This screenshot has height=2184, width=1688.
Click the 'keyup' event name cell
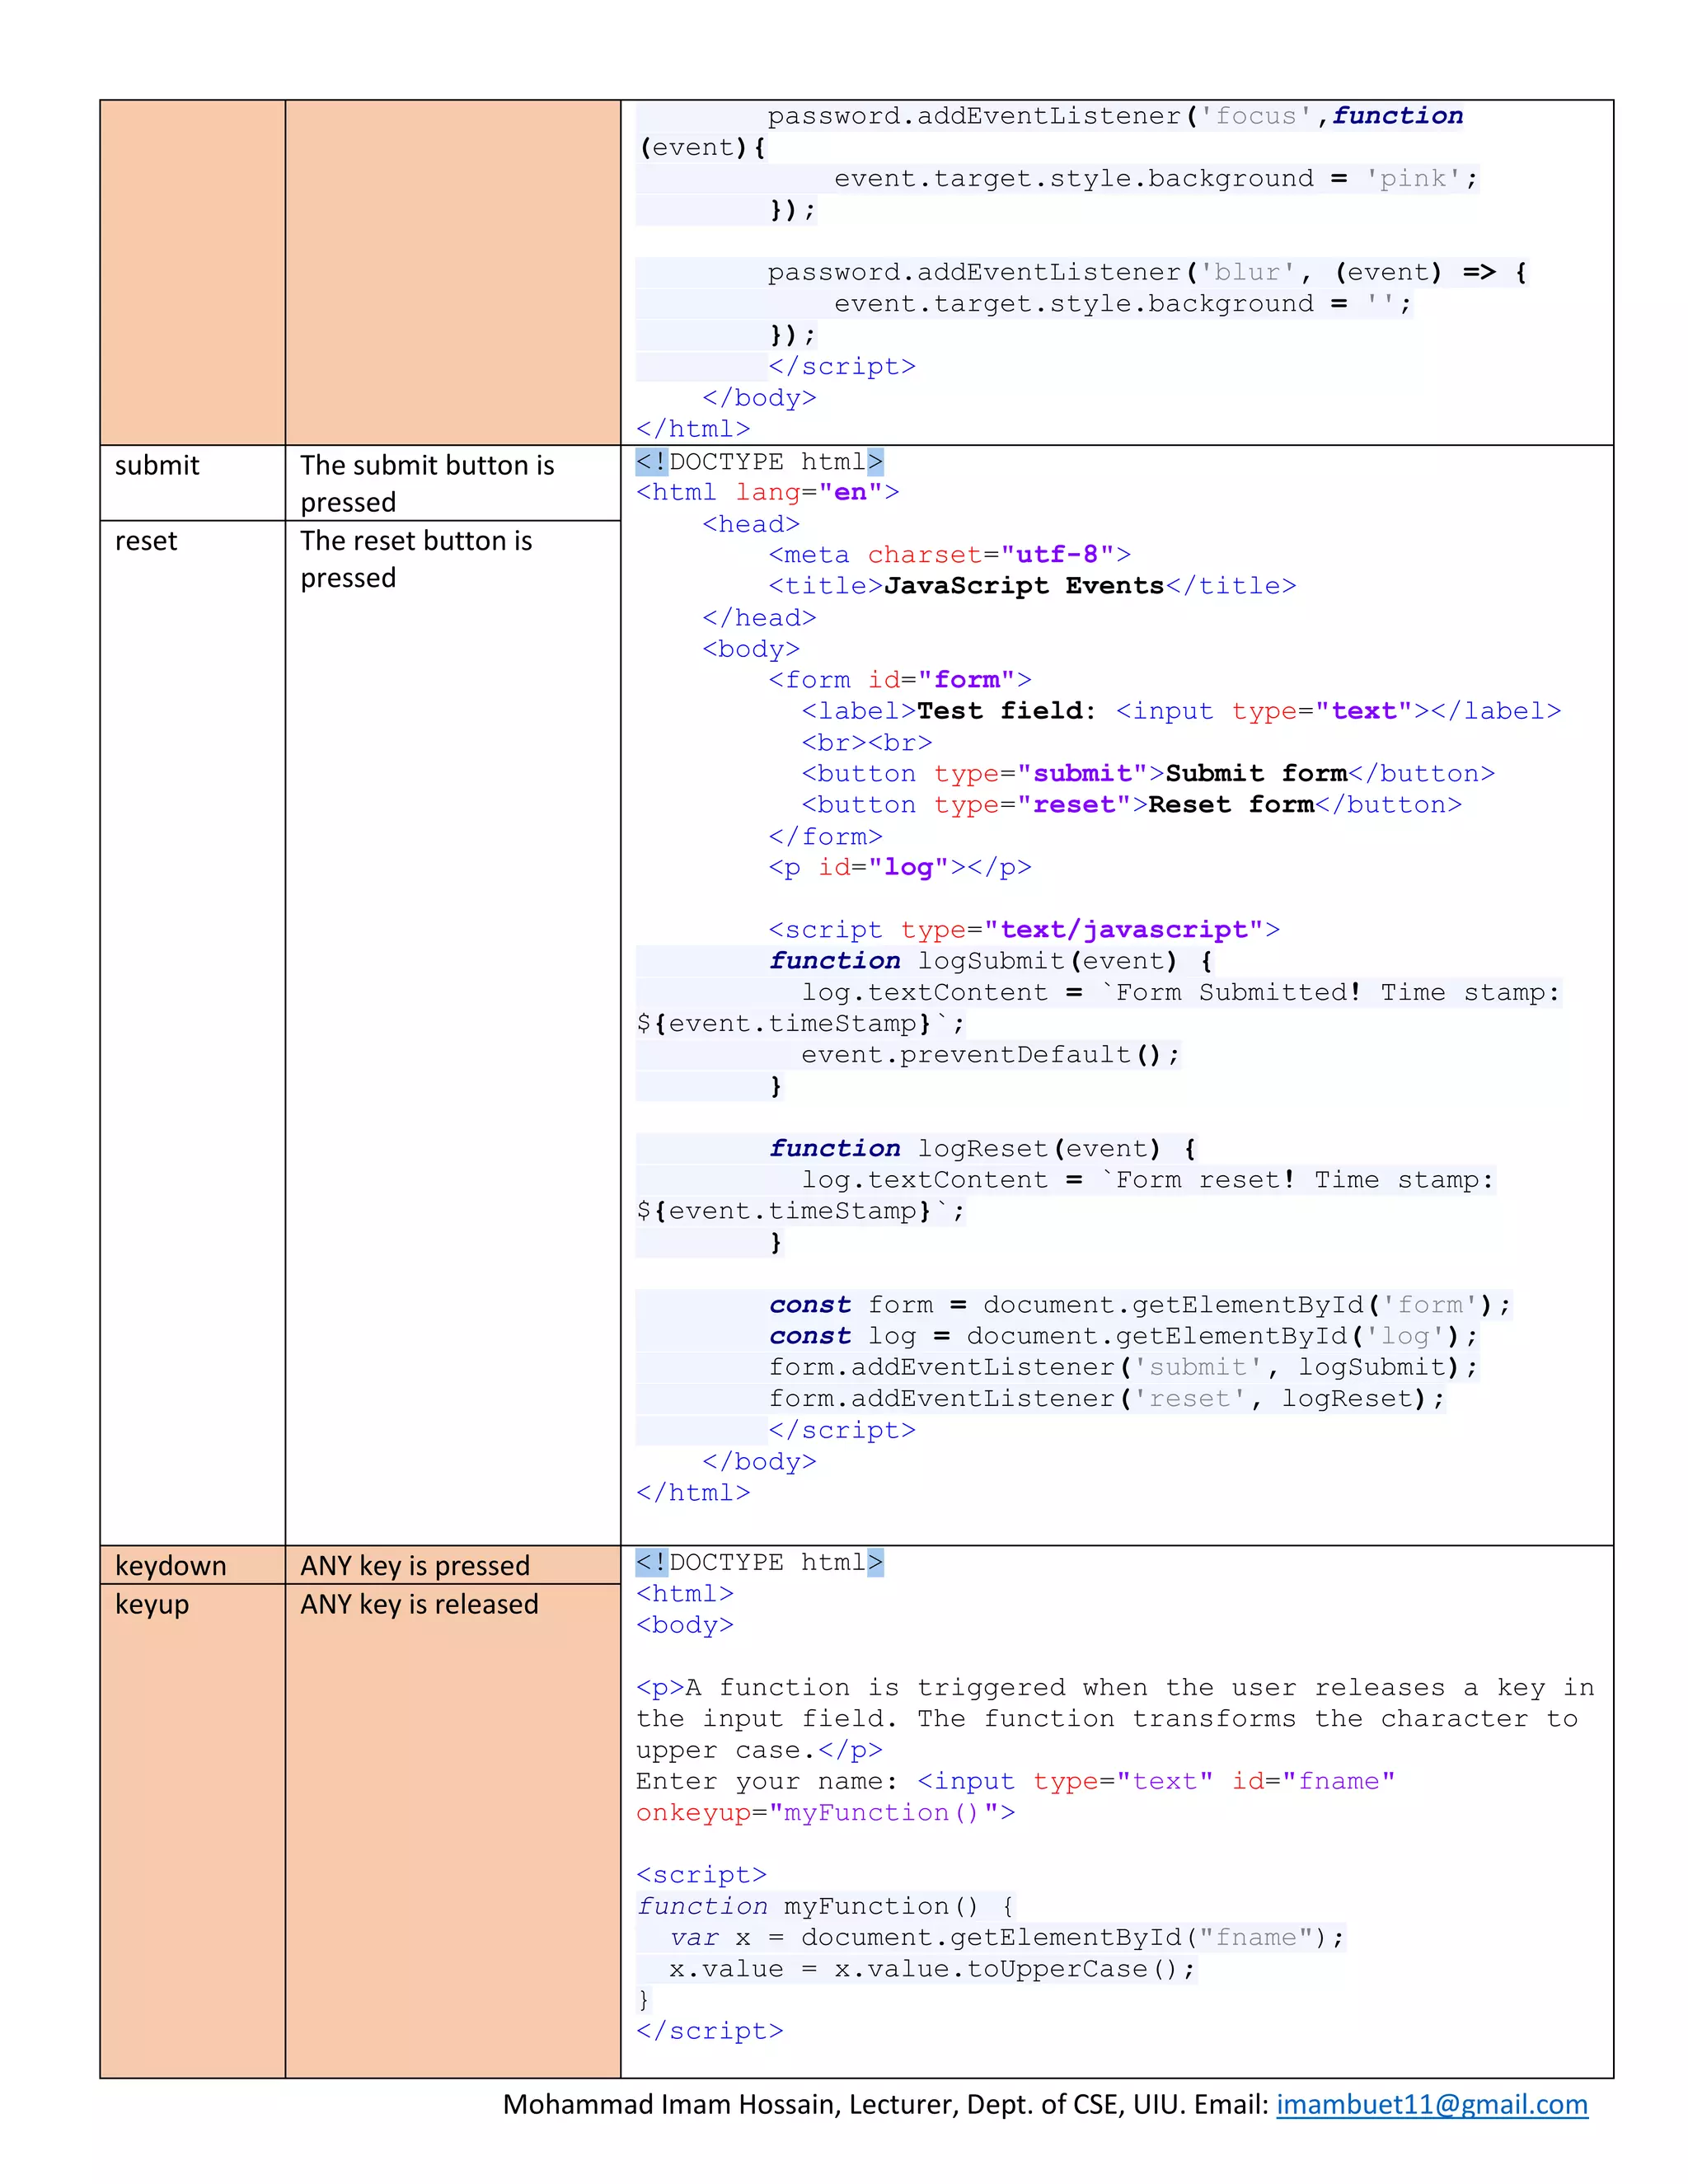point(152,1603)
